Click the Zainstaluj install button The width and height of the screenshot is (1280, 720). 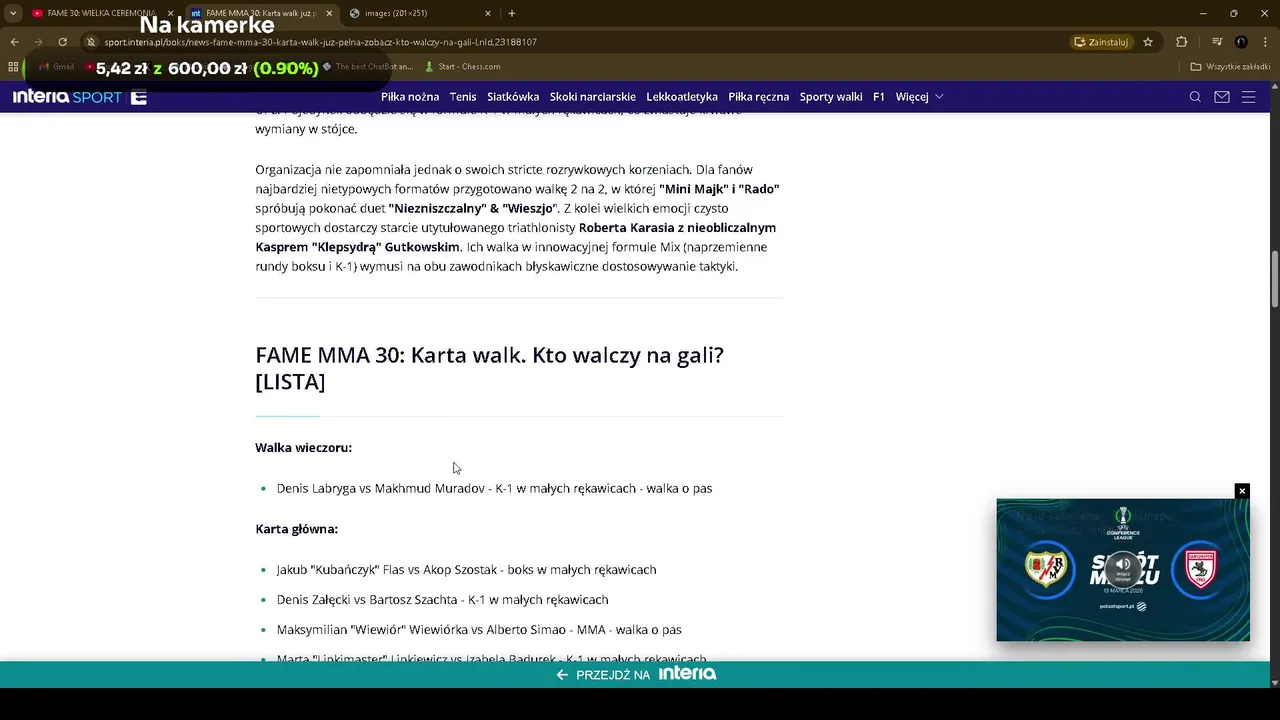click(1101, 42)
